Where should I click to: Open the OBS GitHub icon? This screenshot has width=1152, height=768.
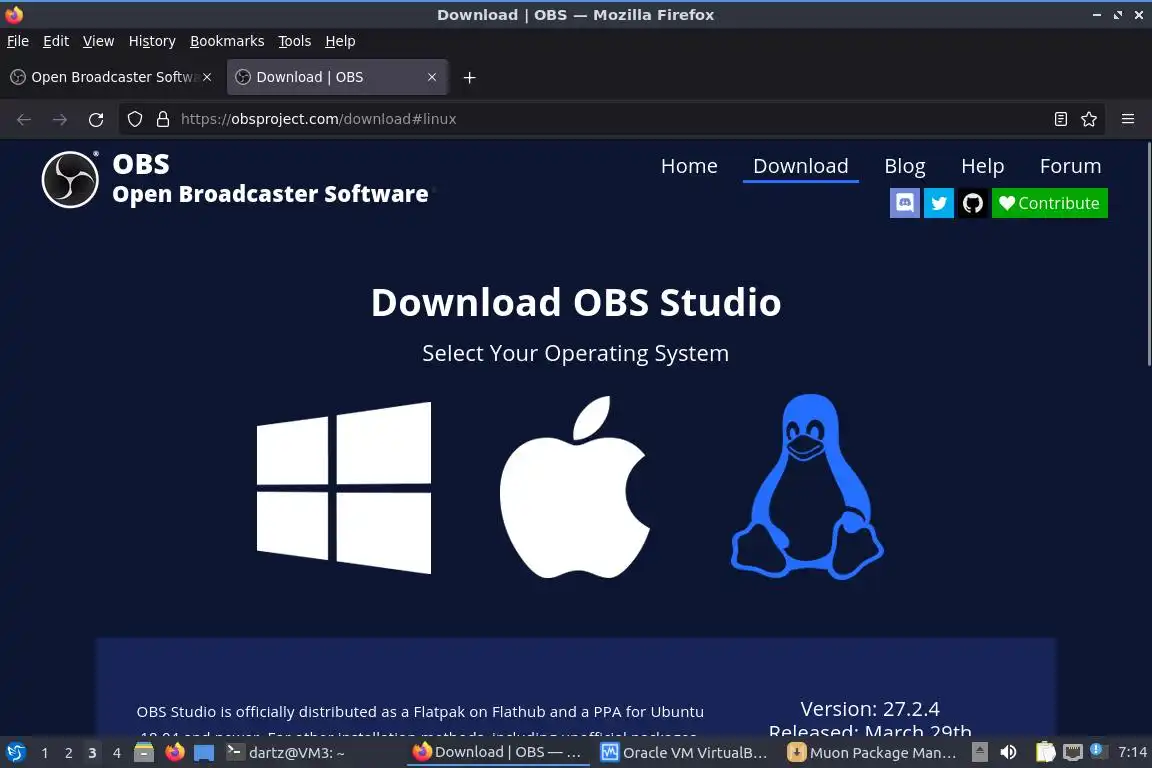coord(973,203)
